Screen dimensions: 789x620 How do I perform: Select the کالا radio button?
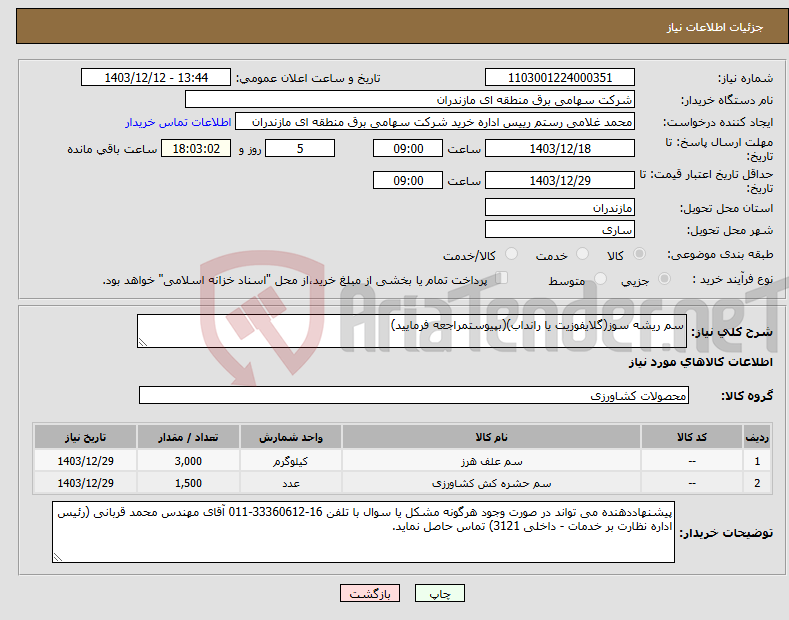coord(639,254)
